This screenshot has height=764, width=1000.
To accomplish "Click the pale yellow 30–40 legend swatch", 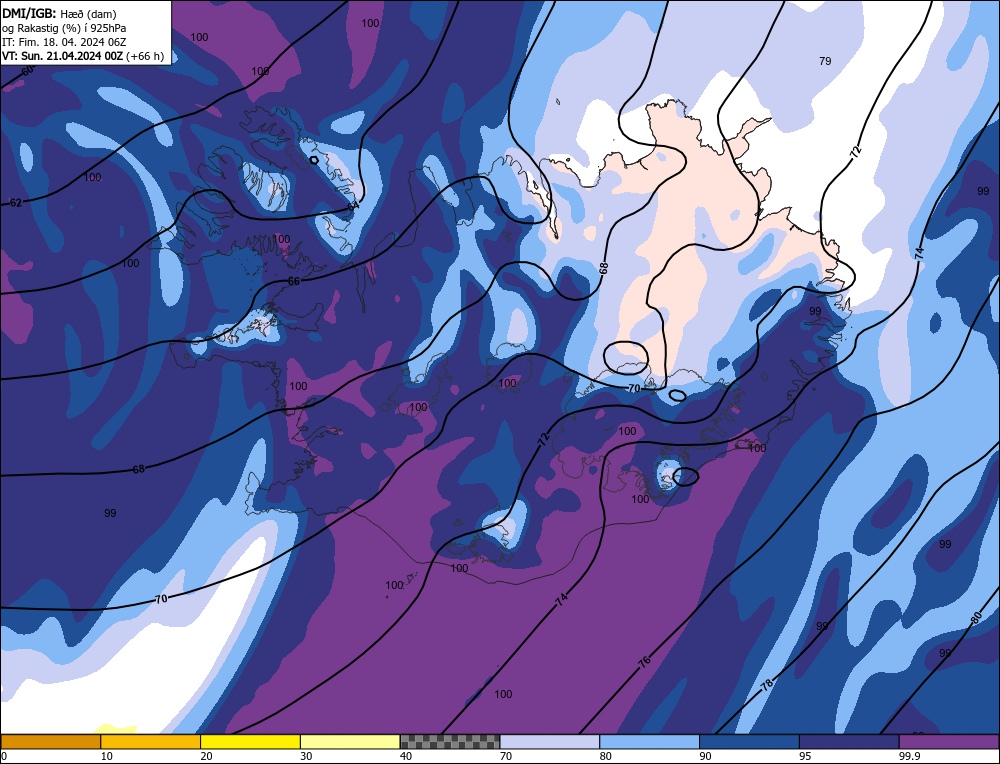I will click(x=350, y=742).
